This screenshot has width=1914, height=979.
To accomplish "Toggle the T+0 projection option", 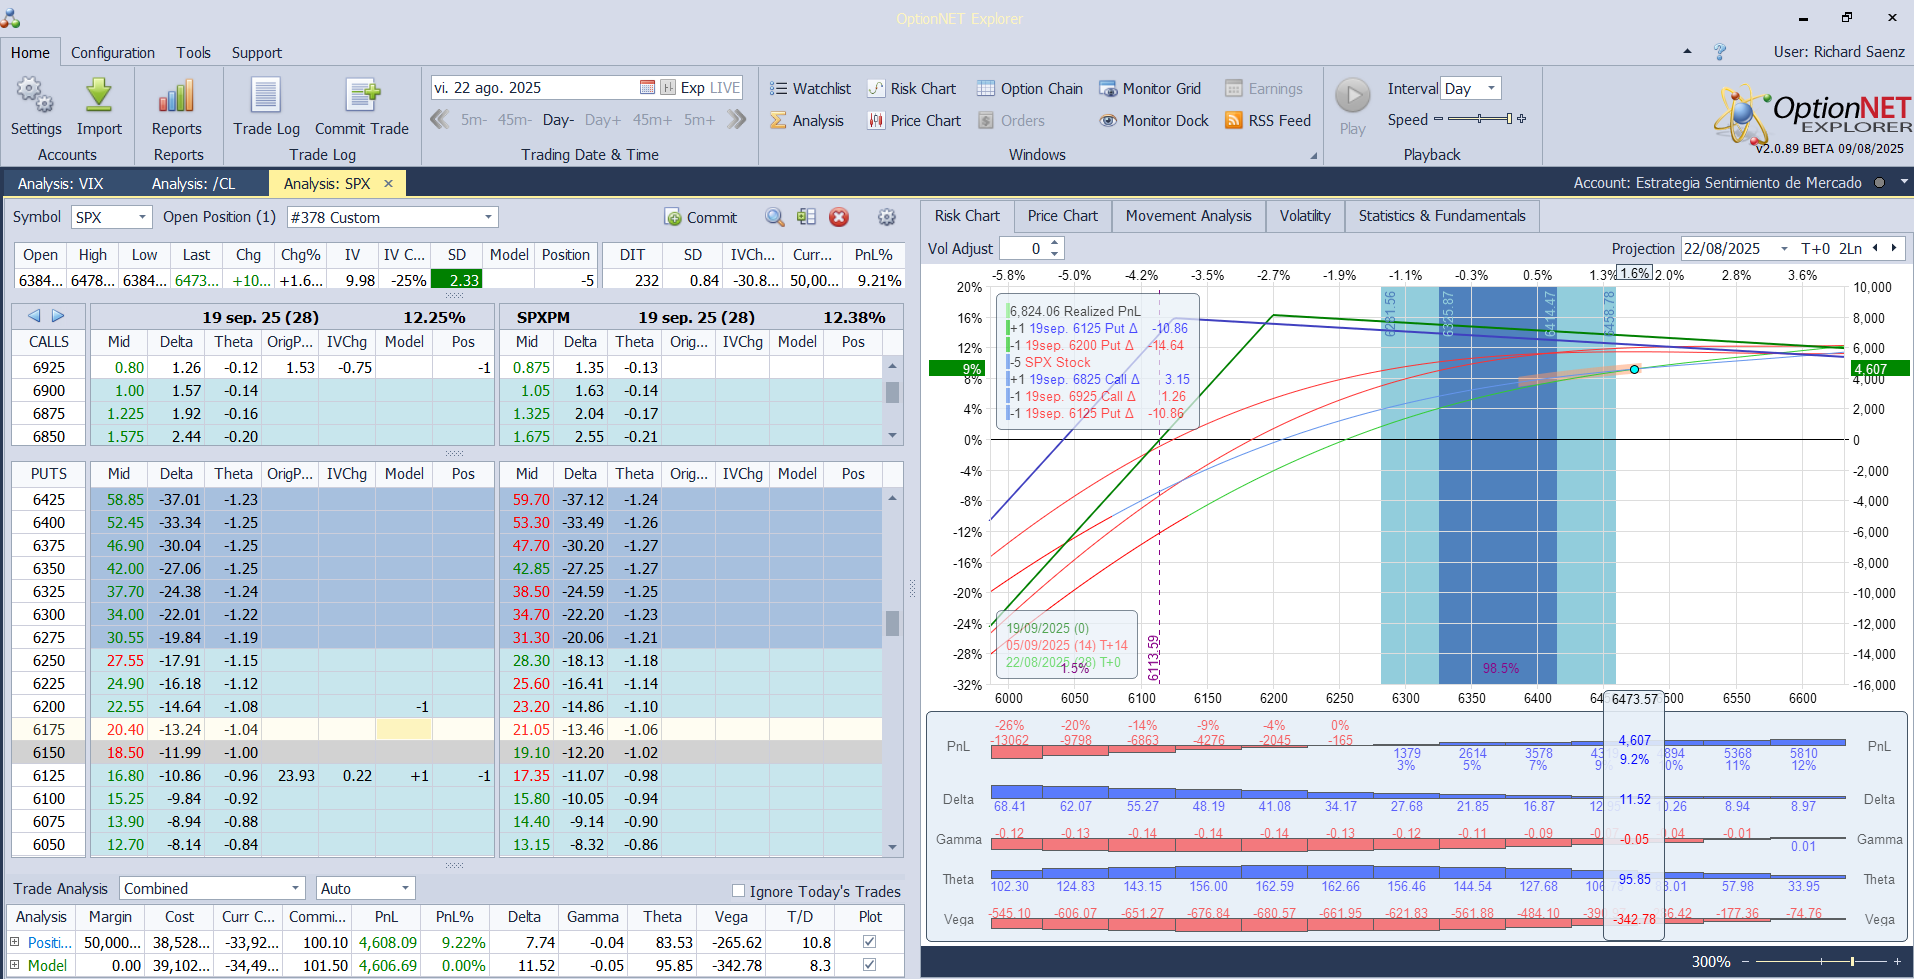I will point(1815,249).
